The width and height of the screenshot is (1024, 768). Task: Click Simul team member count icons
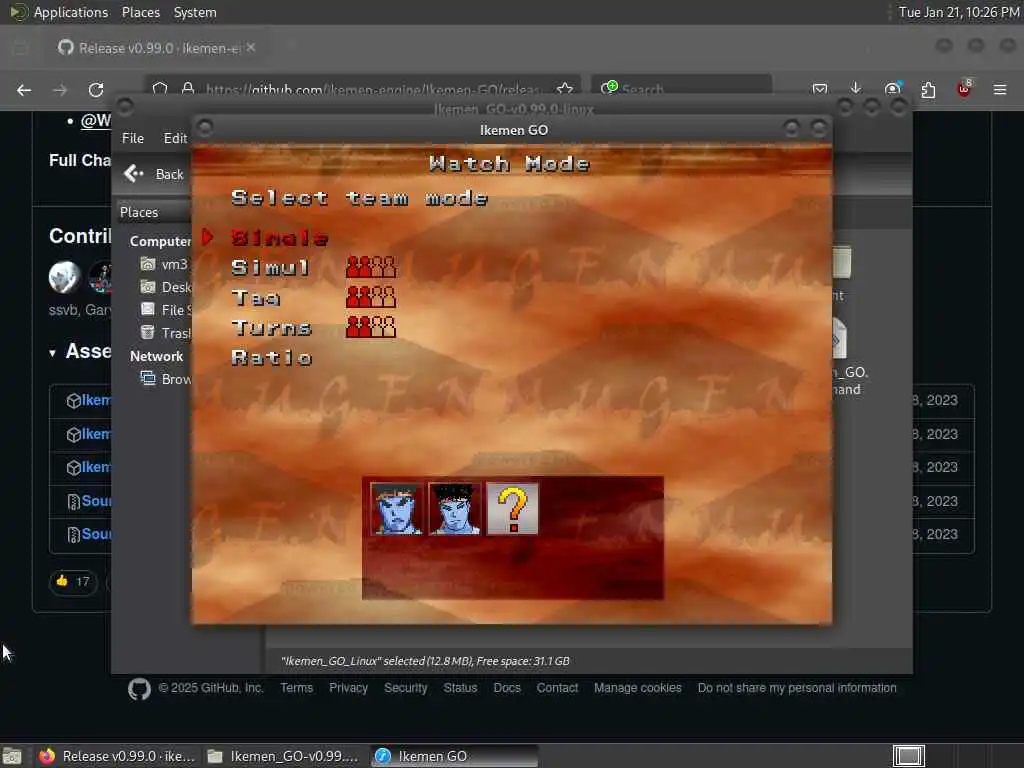371,267
